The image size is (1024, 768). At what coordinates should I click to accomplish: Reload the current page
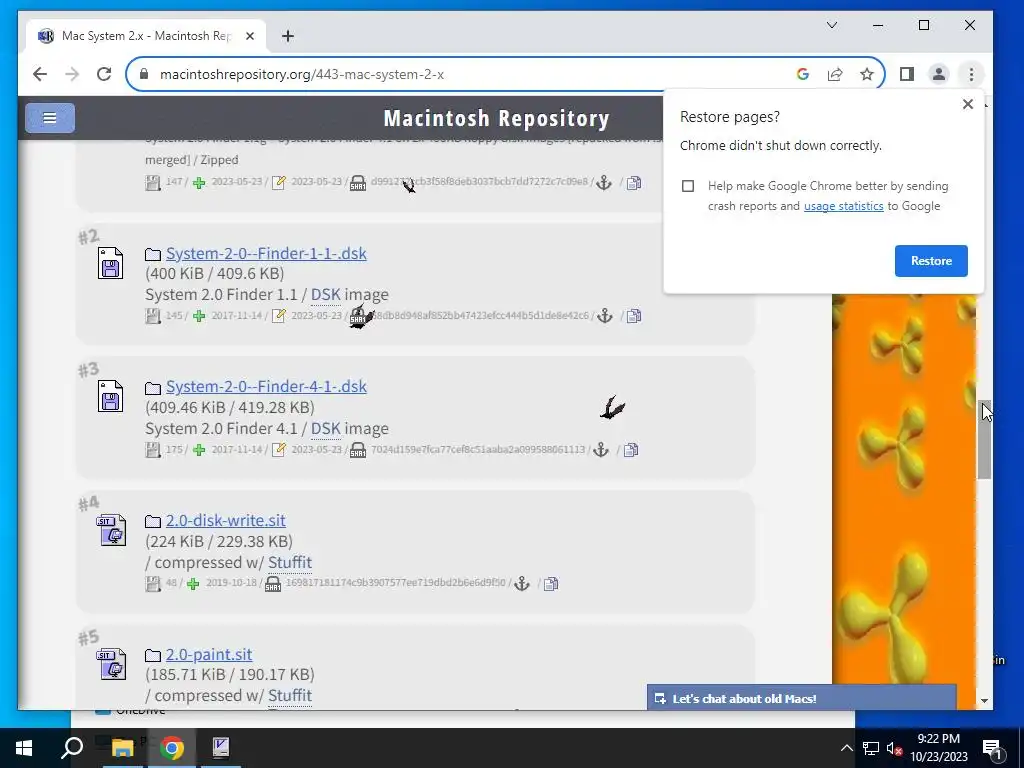click(x=104, y=74)
